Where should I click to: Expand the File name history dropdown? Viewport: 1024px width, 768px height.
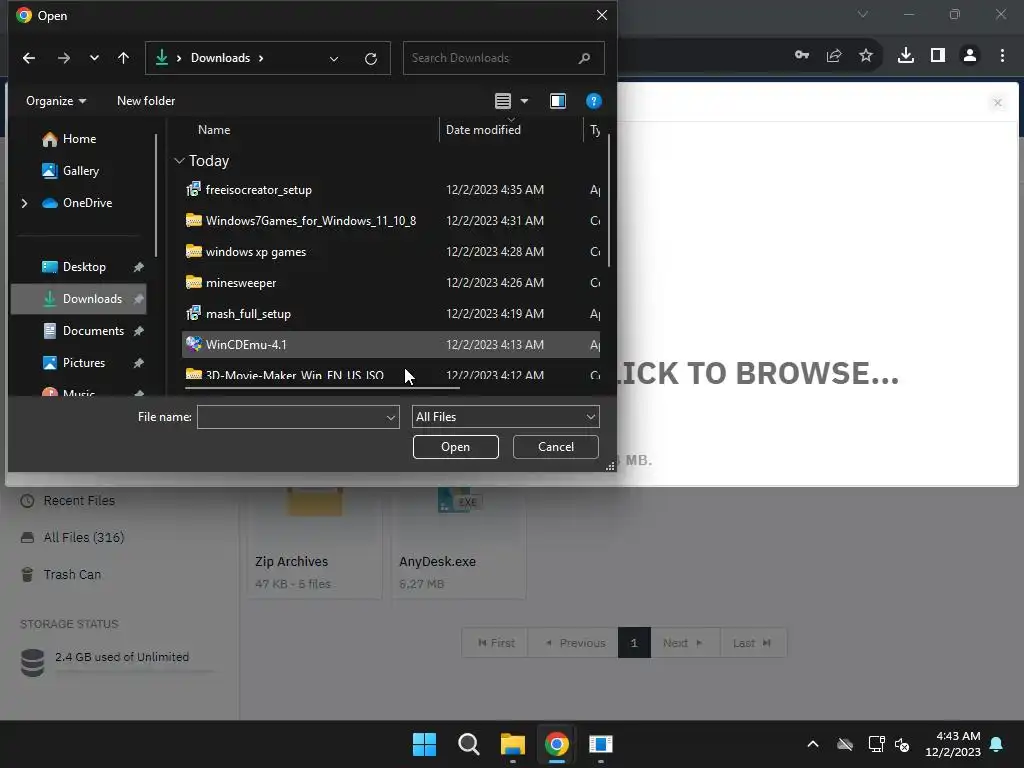point(391,417)
